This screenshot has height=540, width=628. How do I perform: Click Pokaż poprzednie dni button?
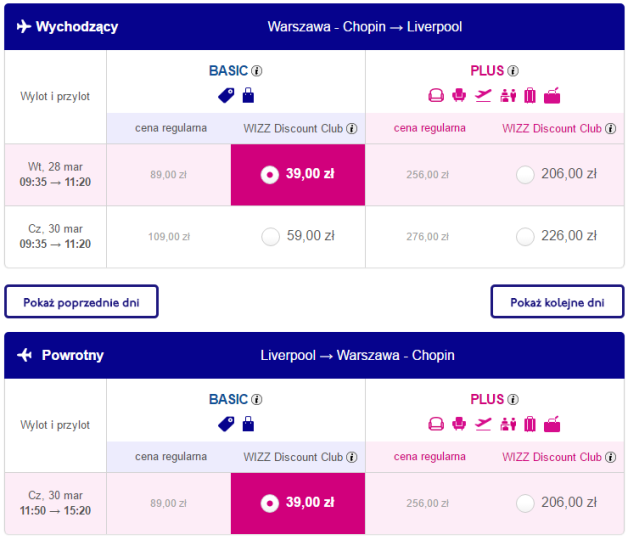(81, 302)
